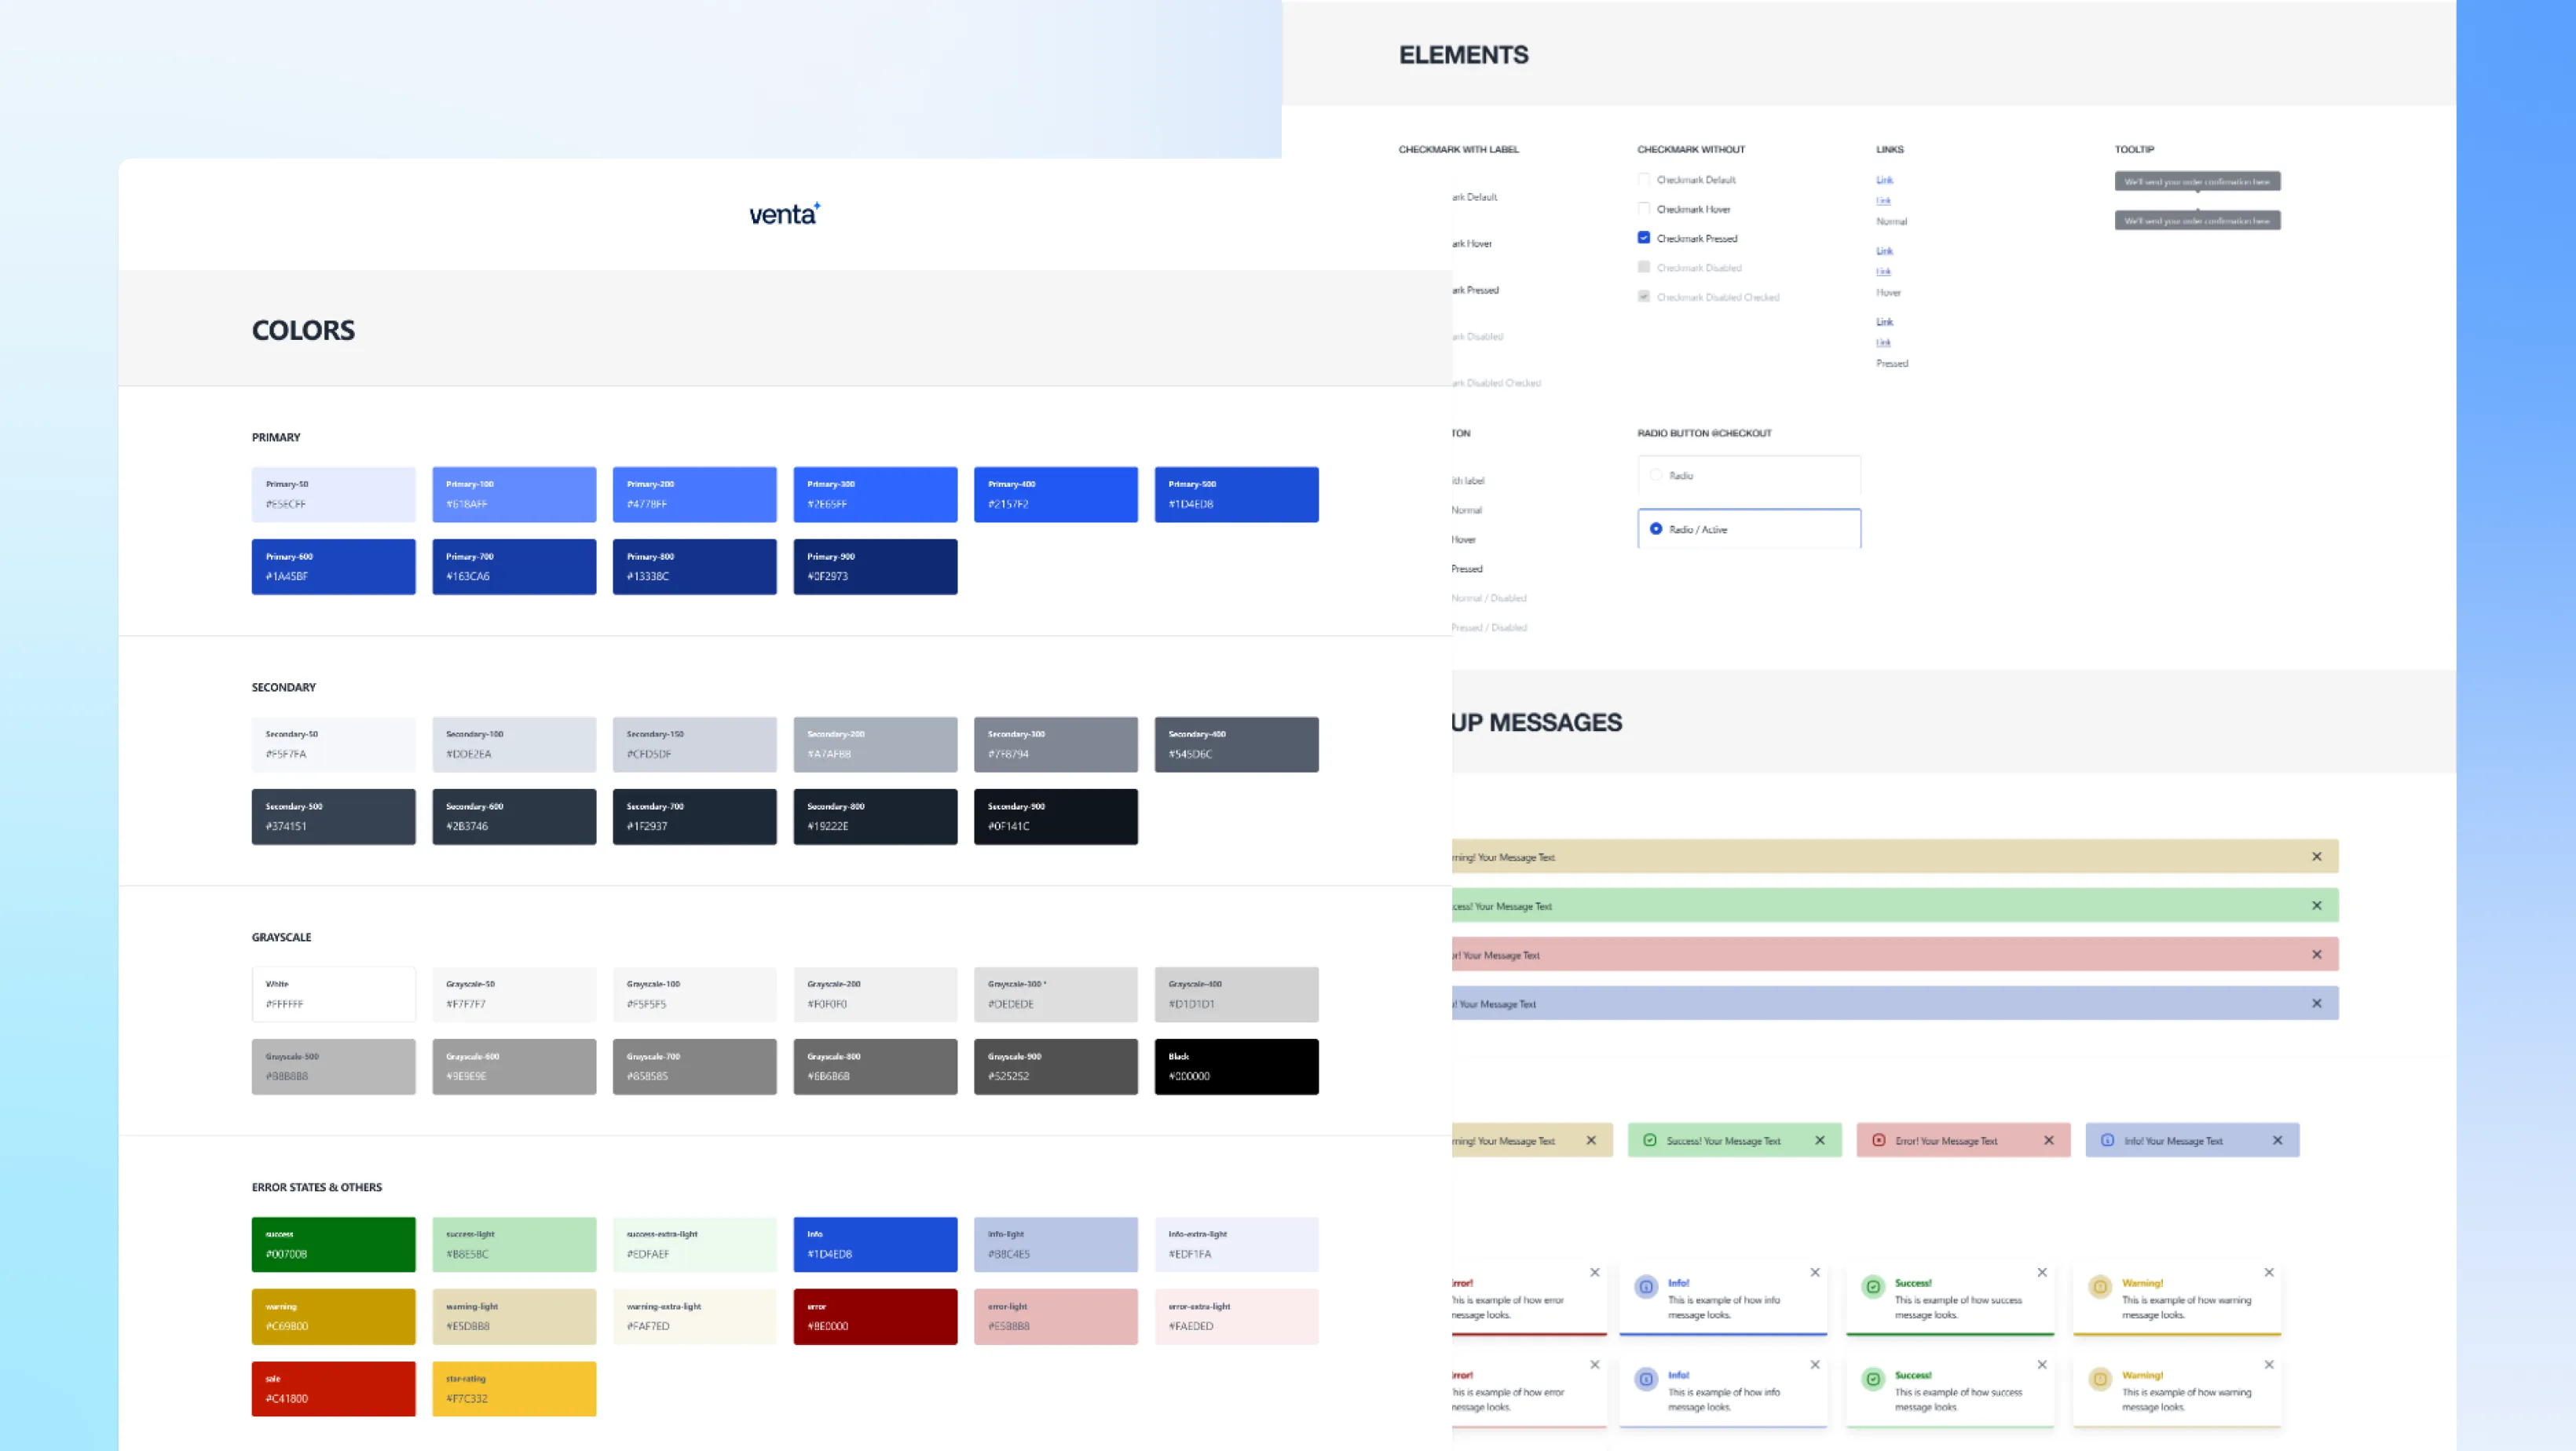
Task: Close the full-width green success banner
Action: (2316, 905)
